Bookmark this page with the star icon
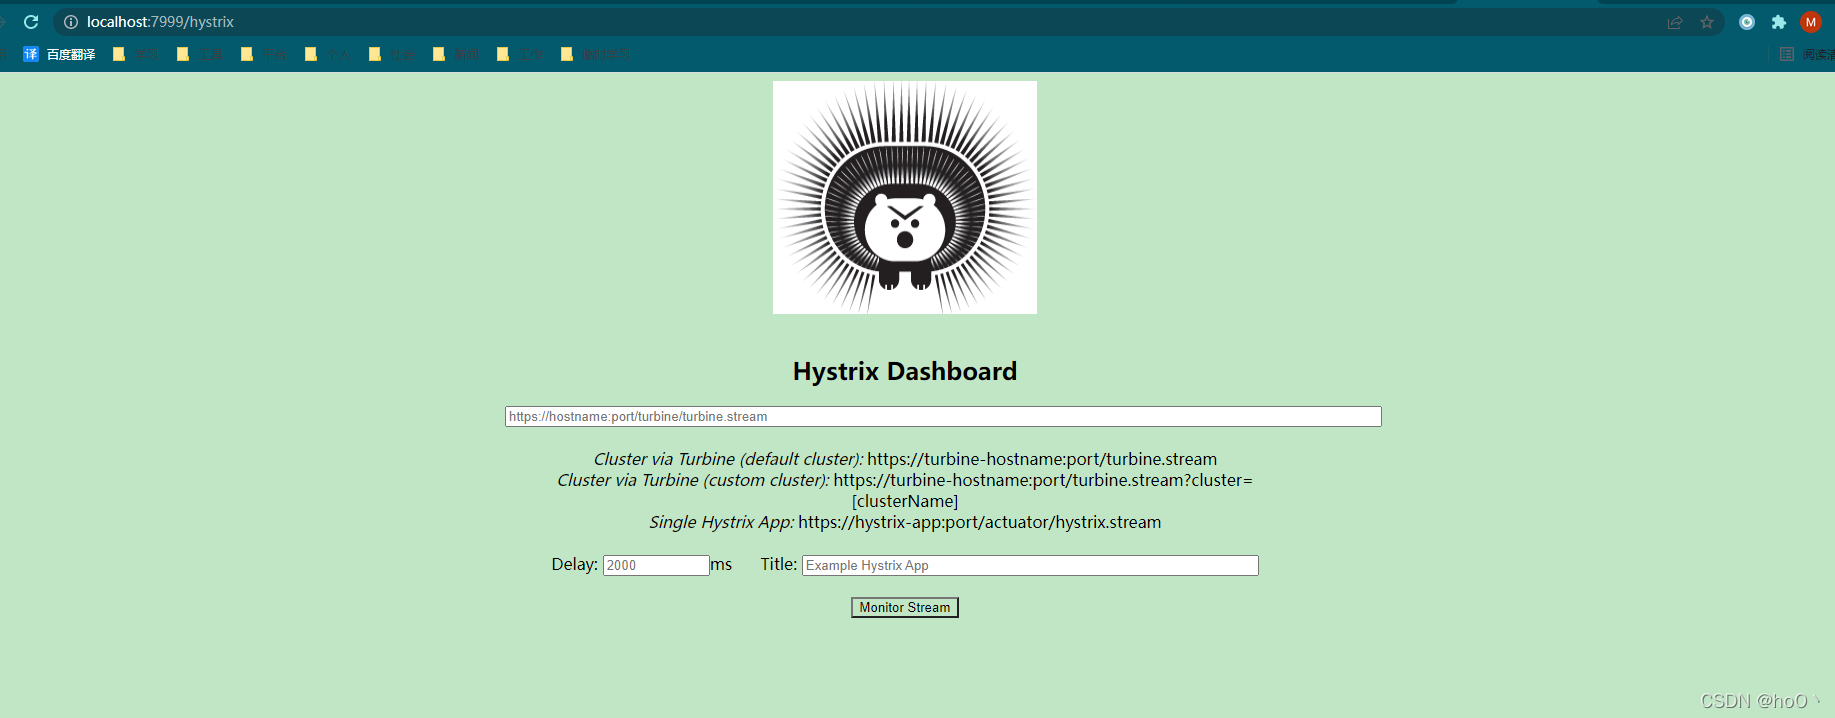The height and width of the screenshot is (718, 1835). click(1707, 22)
